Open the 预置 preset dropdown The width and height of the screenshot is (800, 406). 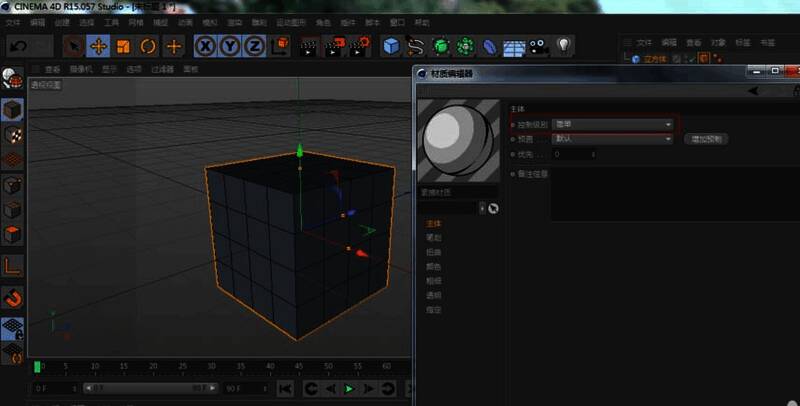pos(613,139)
